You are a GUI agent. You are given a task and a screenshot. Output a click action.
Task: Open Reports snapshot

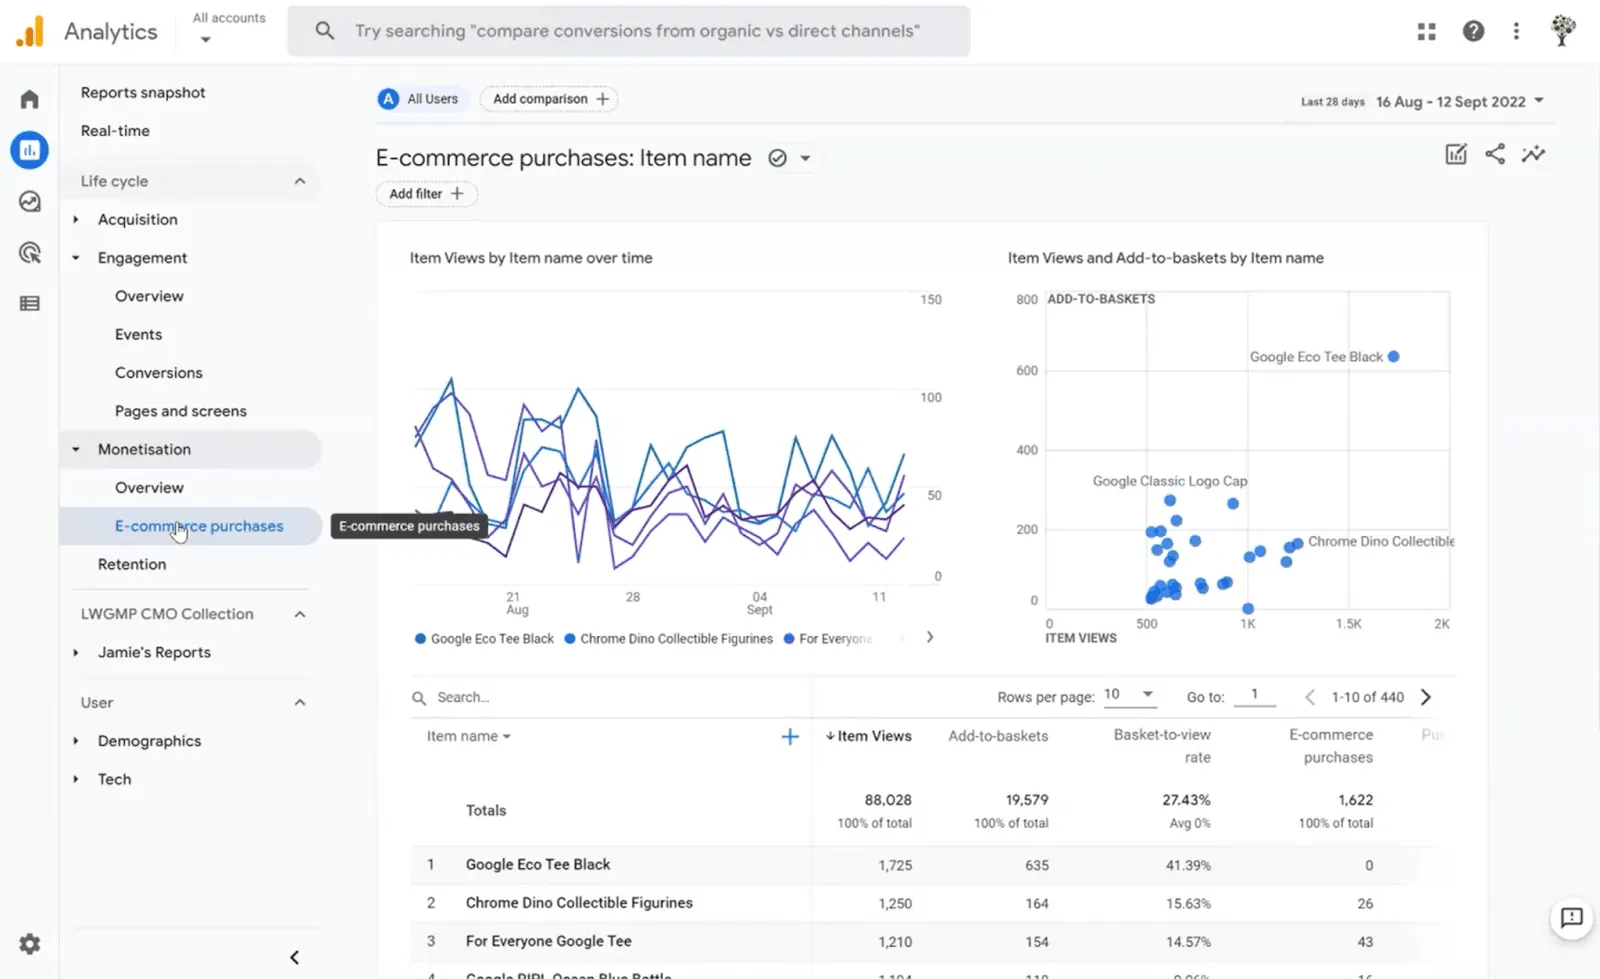click(x=143, y=93)
